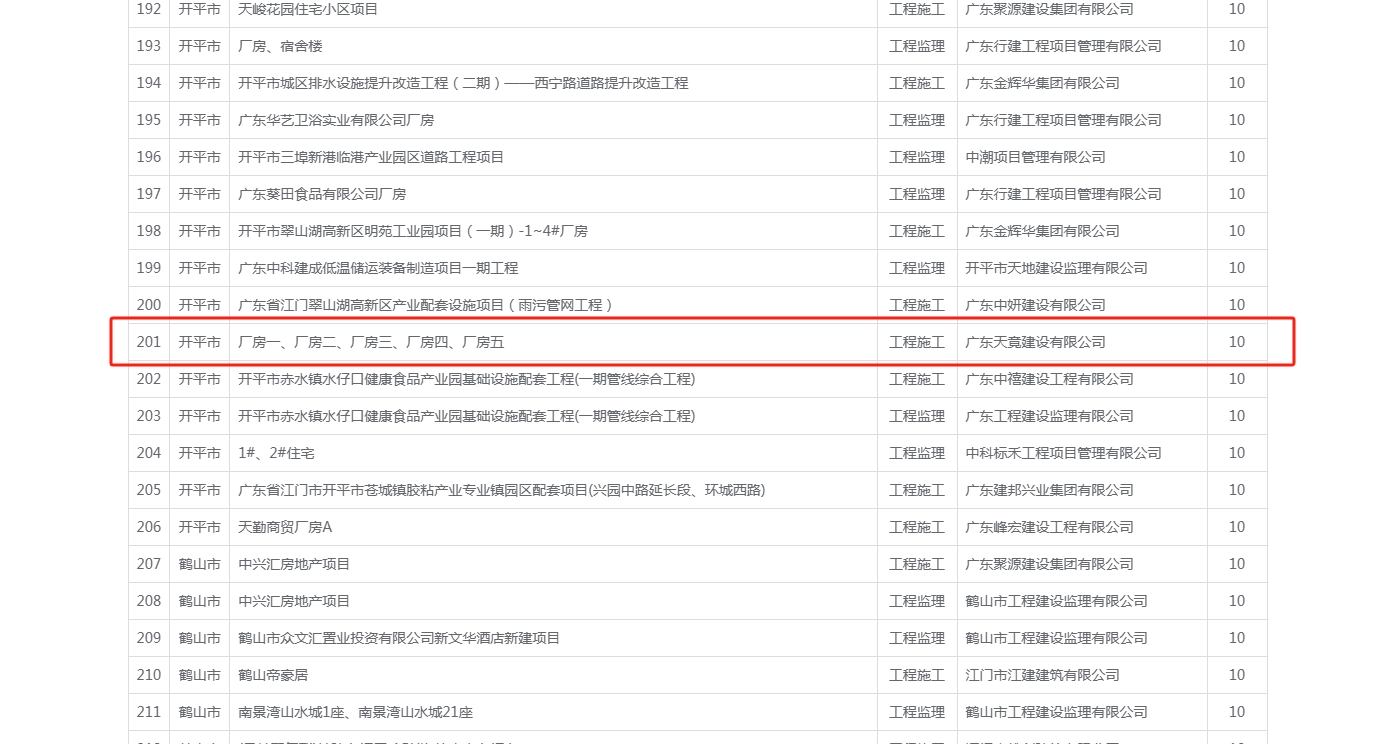Image resolution: width=1373 pixels, height=744 pixels.
Task: Select the 赤水镇水仔口 project name in row 203
Action: [466, 416]
